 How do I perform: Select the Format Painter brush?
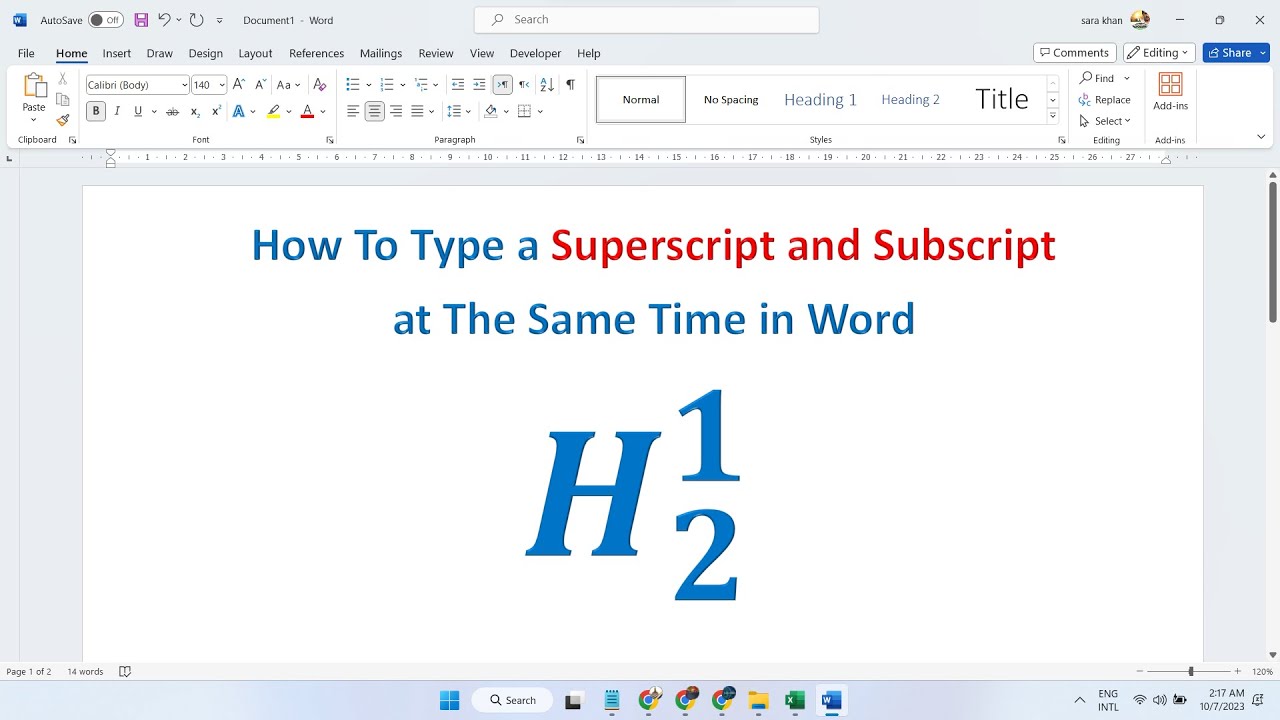(63, 120)
